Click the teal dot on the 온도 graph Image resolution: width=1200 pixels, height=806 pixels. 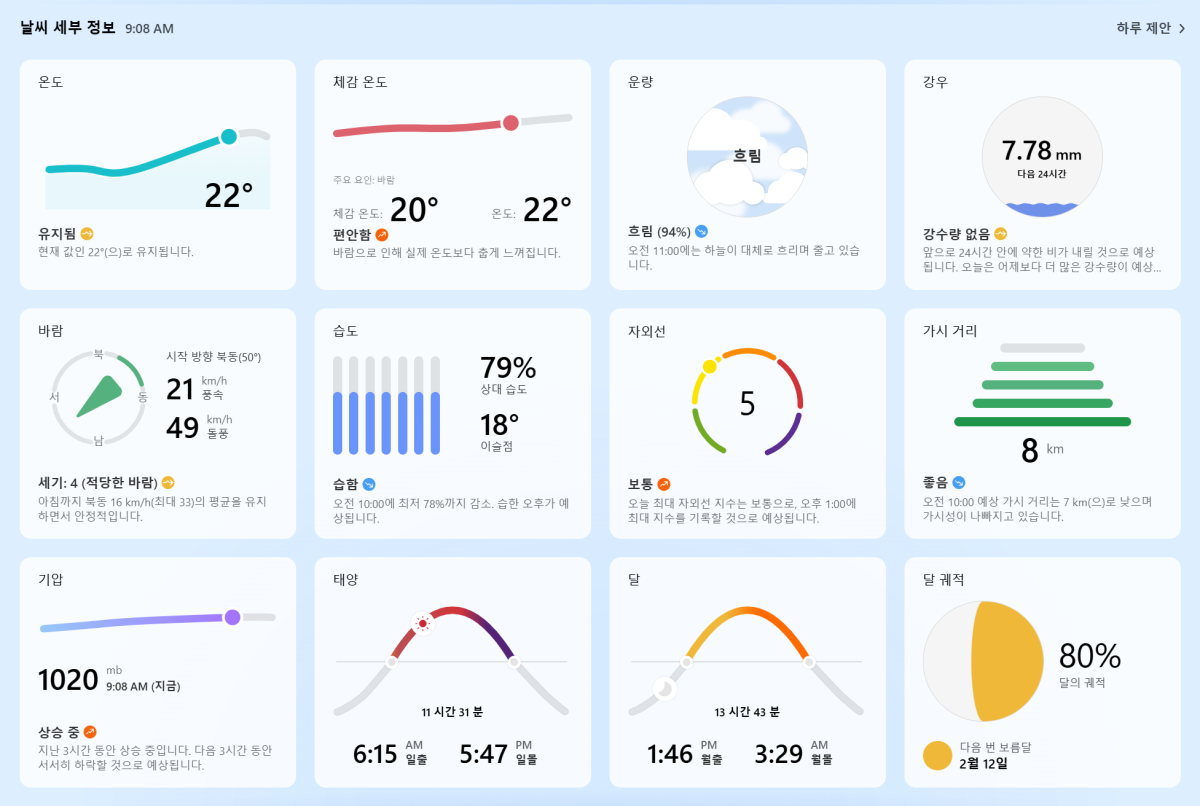[229, 136]
